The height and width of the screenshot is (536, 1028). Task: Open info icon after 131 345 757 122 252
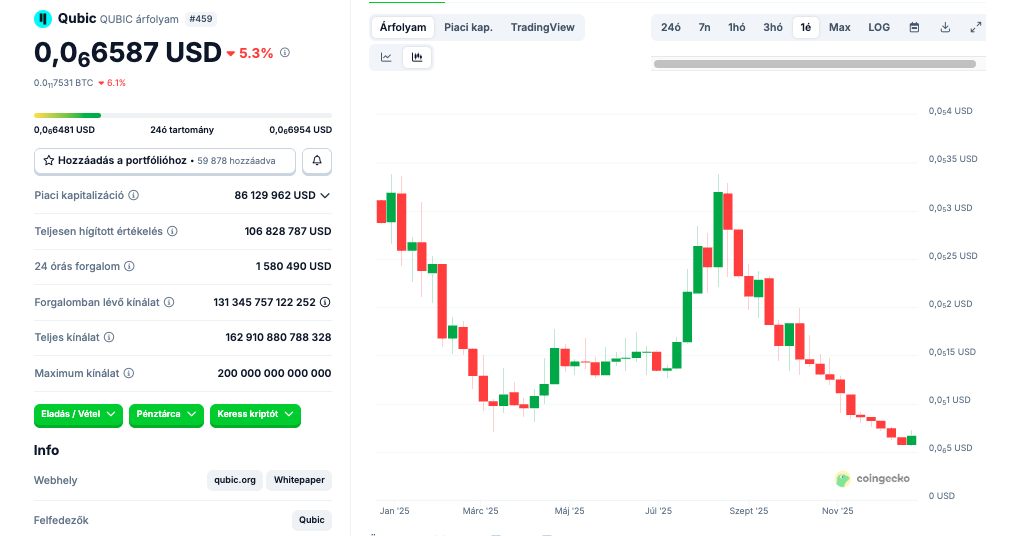[325, 302]
